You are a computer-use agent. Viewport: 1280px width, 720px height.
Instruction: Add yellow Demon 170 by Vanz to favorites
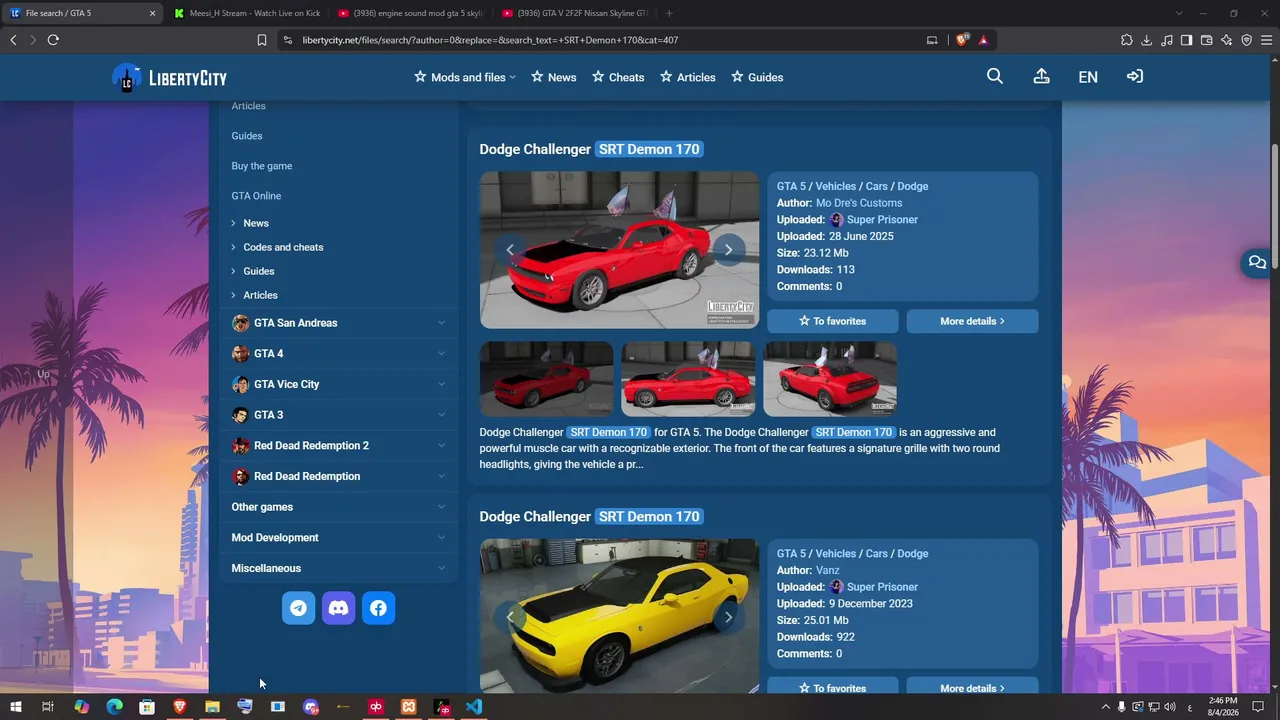(832, 688)
